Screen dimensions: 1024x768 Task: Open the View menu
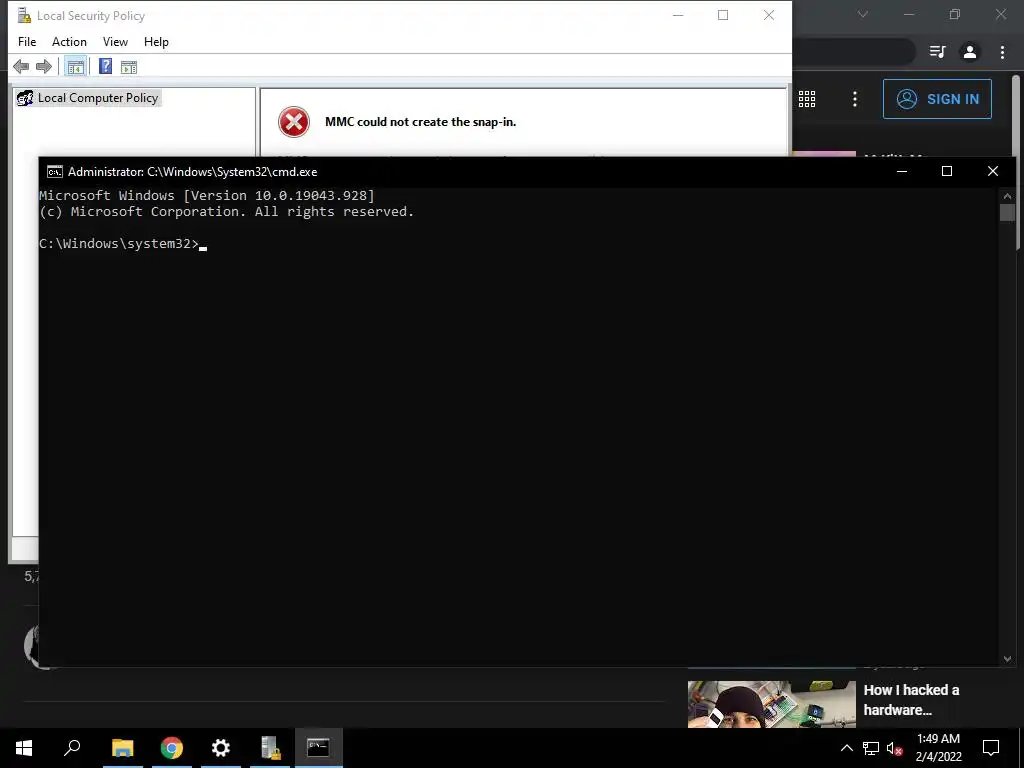pos(115,42)
